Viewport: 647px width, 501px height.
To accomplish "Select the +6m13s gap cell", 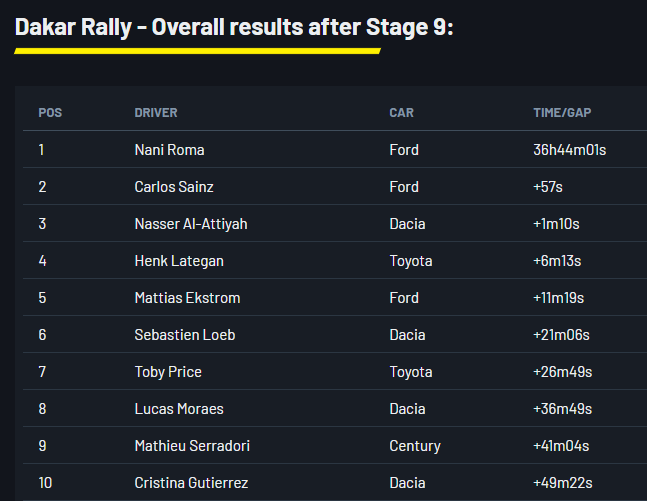I will click(557, 261).
